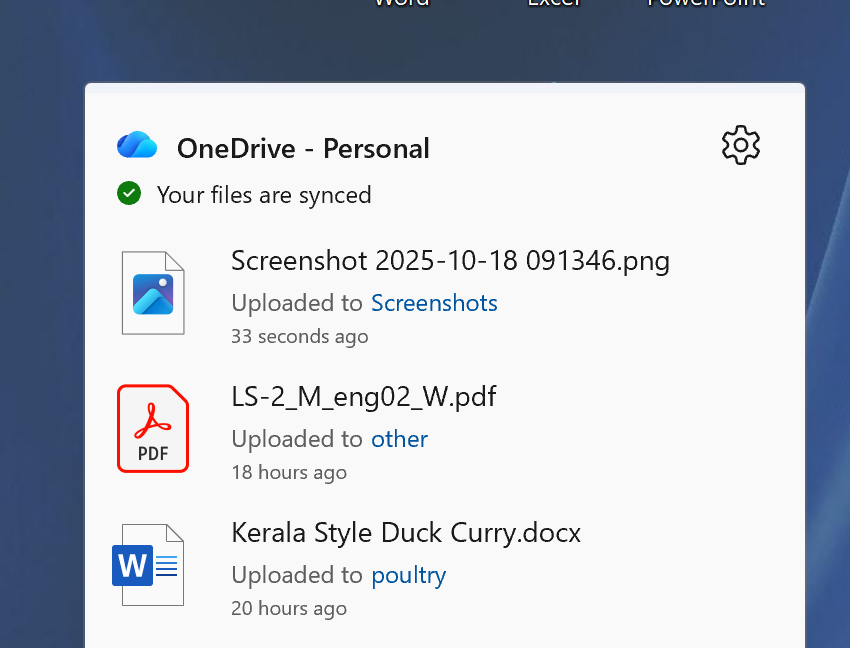The width and height of the screenshot is (850, 648).
Task: Open the OneDrive cloud icon
Action: coord(137,145)
